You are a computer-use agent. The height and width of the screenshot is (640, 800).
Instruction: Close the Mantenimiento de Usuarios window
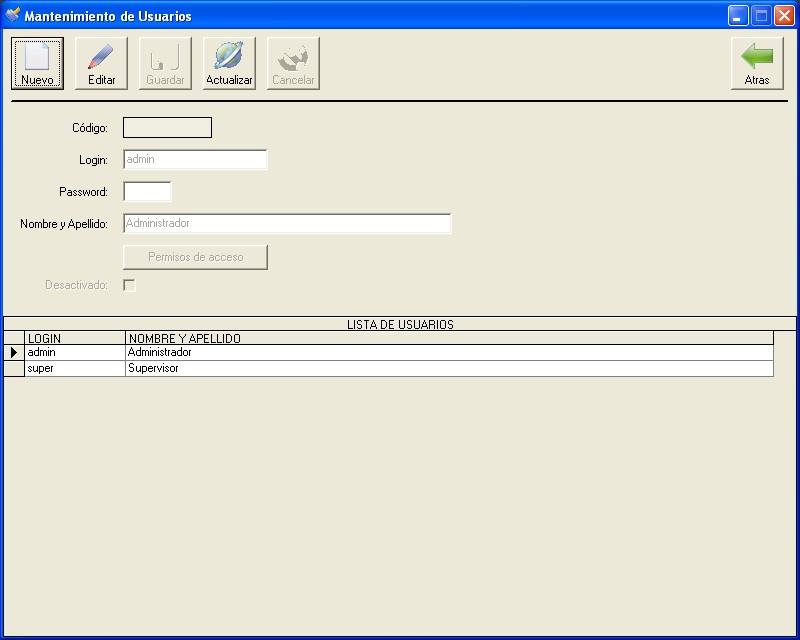(x=784, y=16)
